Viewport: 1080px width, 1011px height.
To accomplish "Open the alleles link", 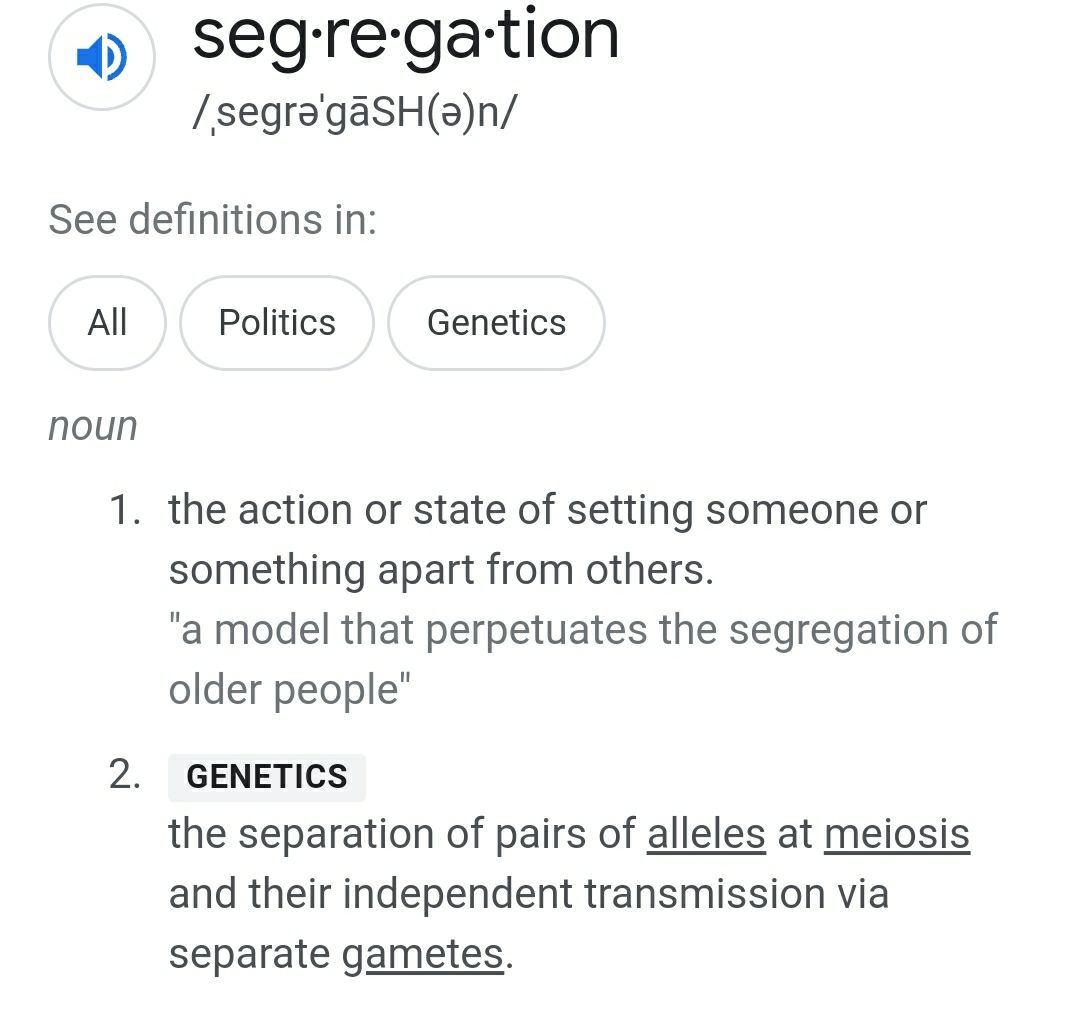I will 706,834.
